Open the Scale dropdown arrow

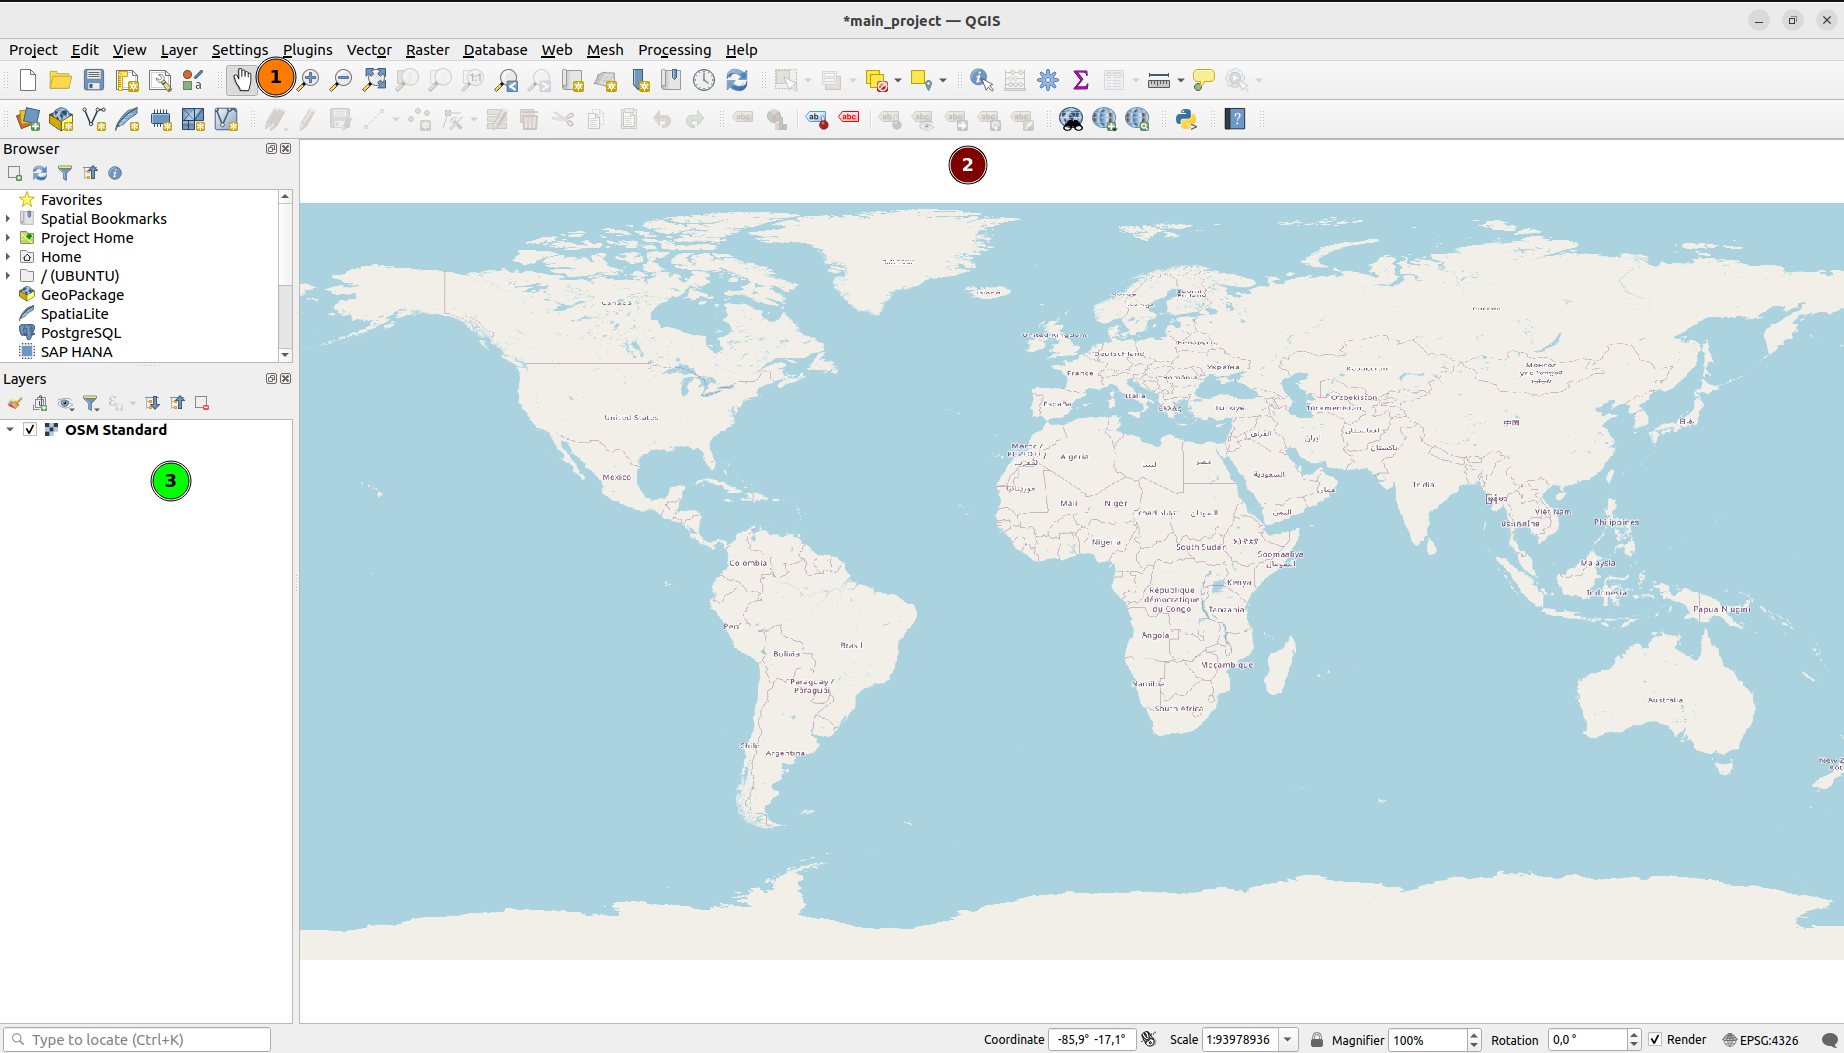pyautogui.click(x=1288, y=1040)
